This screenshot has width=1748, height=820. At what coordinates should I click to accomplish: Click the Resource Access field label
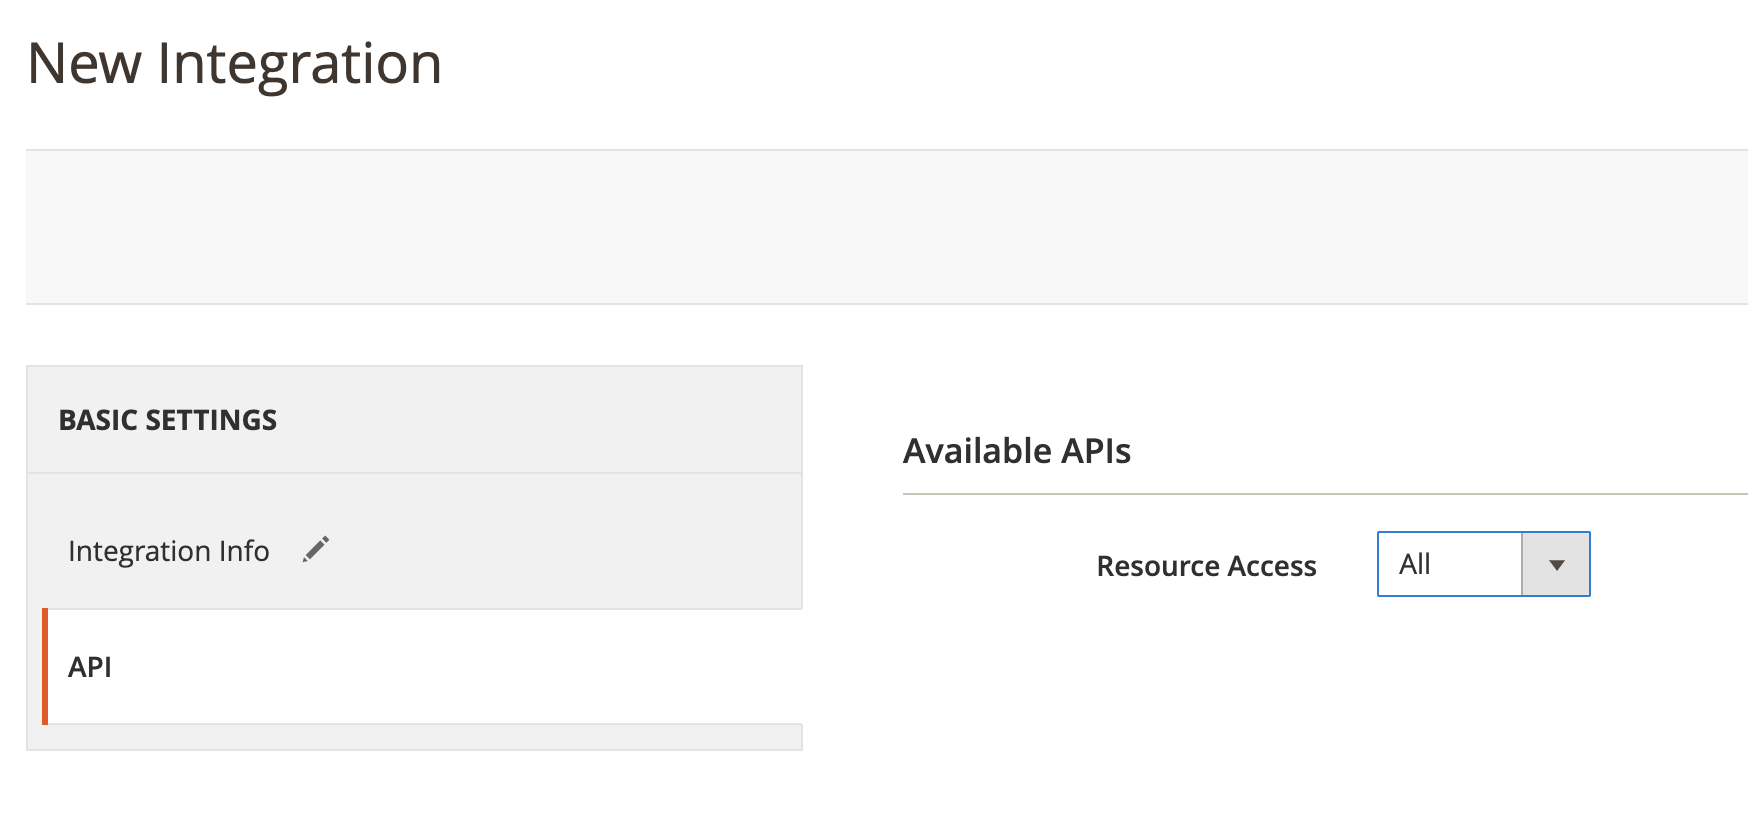[1206, 566]
